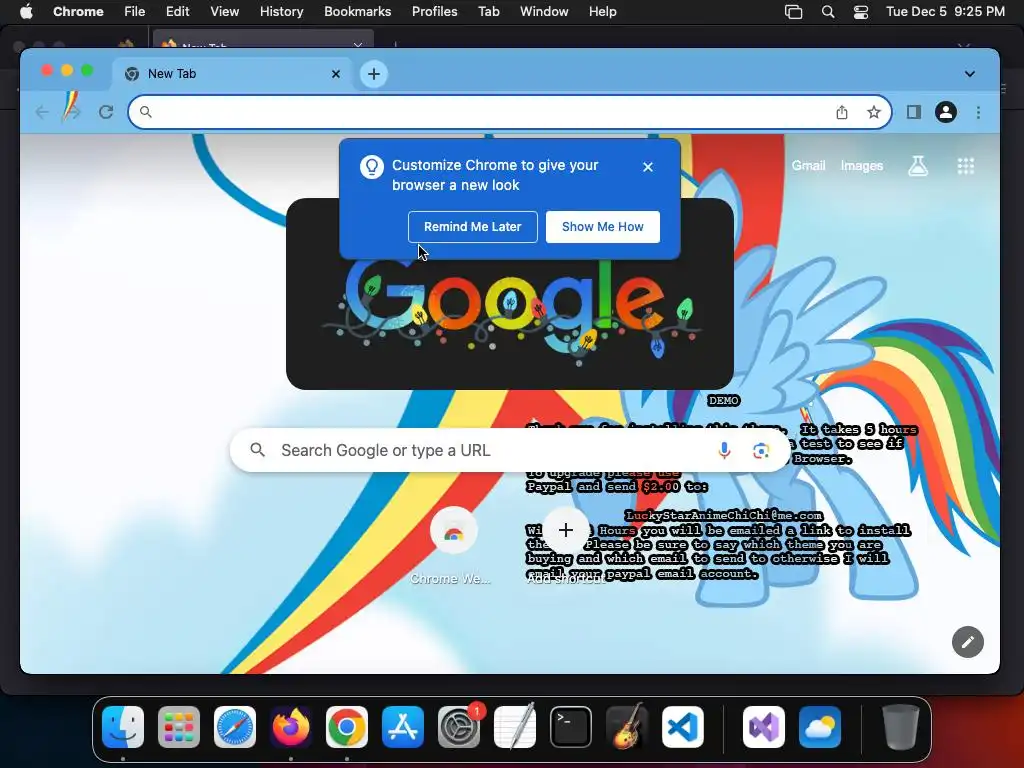Screen dimensions: 1024x768
Task: Open the Edit menu
Action: tap(177, 12)
